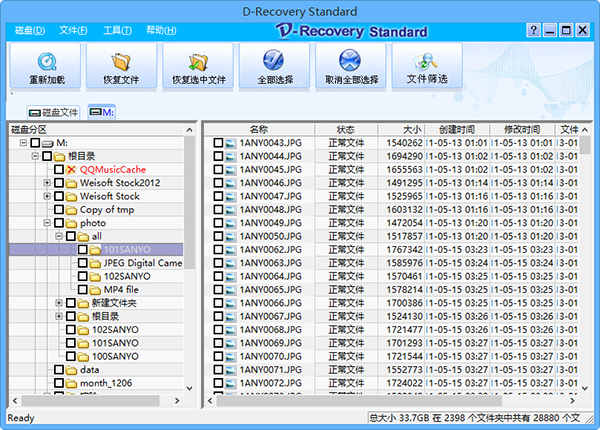The width and height of the screenshot is (600, 430).
Task: Click the image icon of 1ANY0064.JPG
Action: [x=231, y=277]
